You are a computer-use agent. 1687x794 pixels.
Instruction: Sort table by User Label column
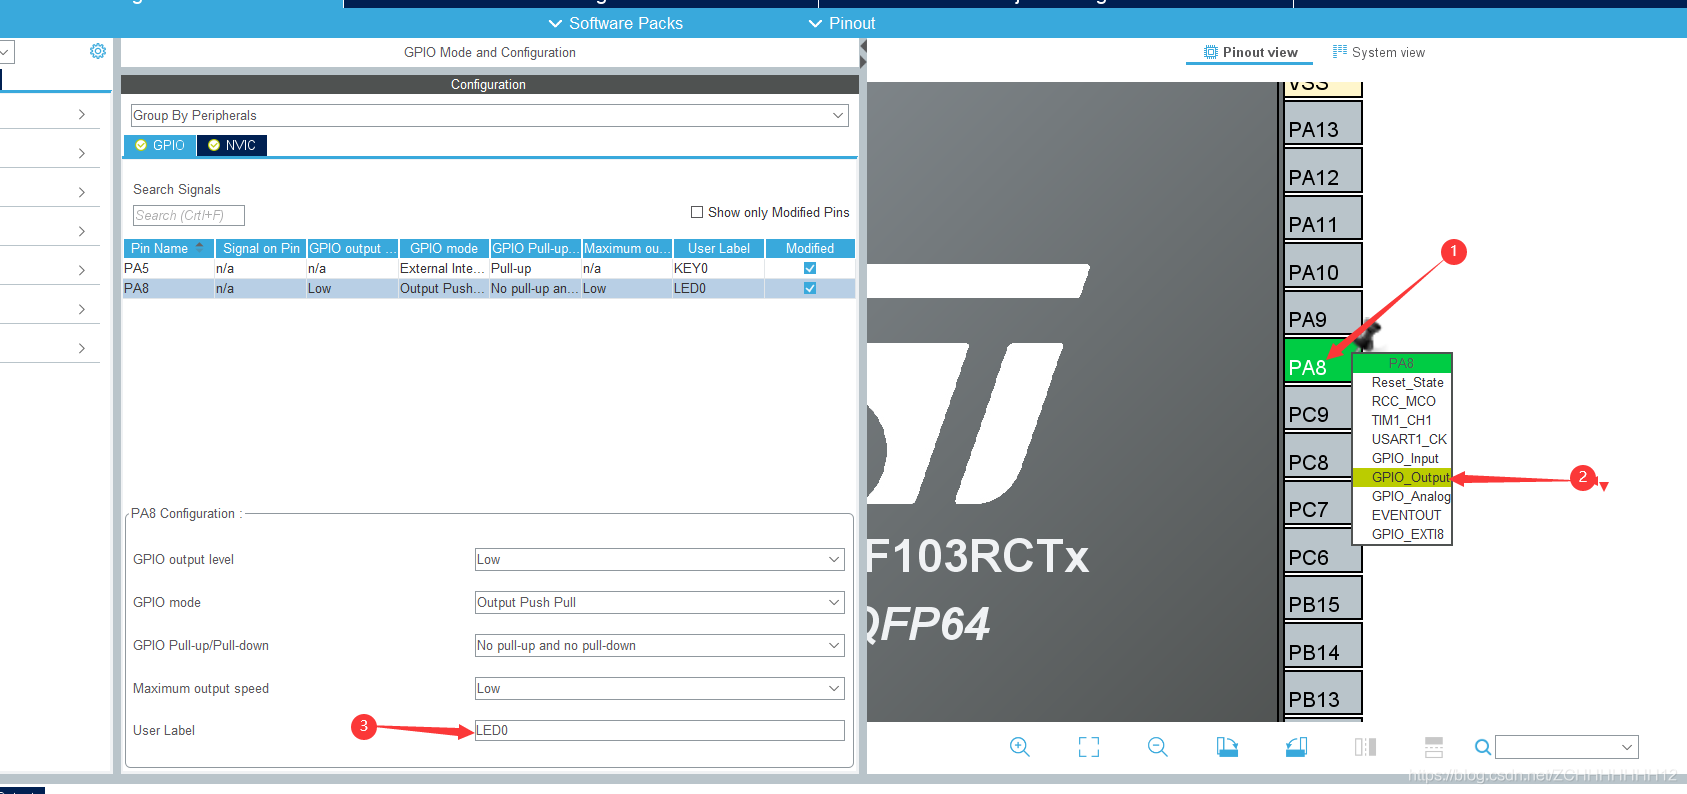tap(719, 248)
